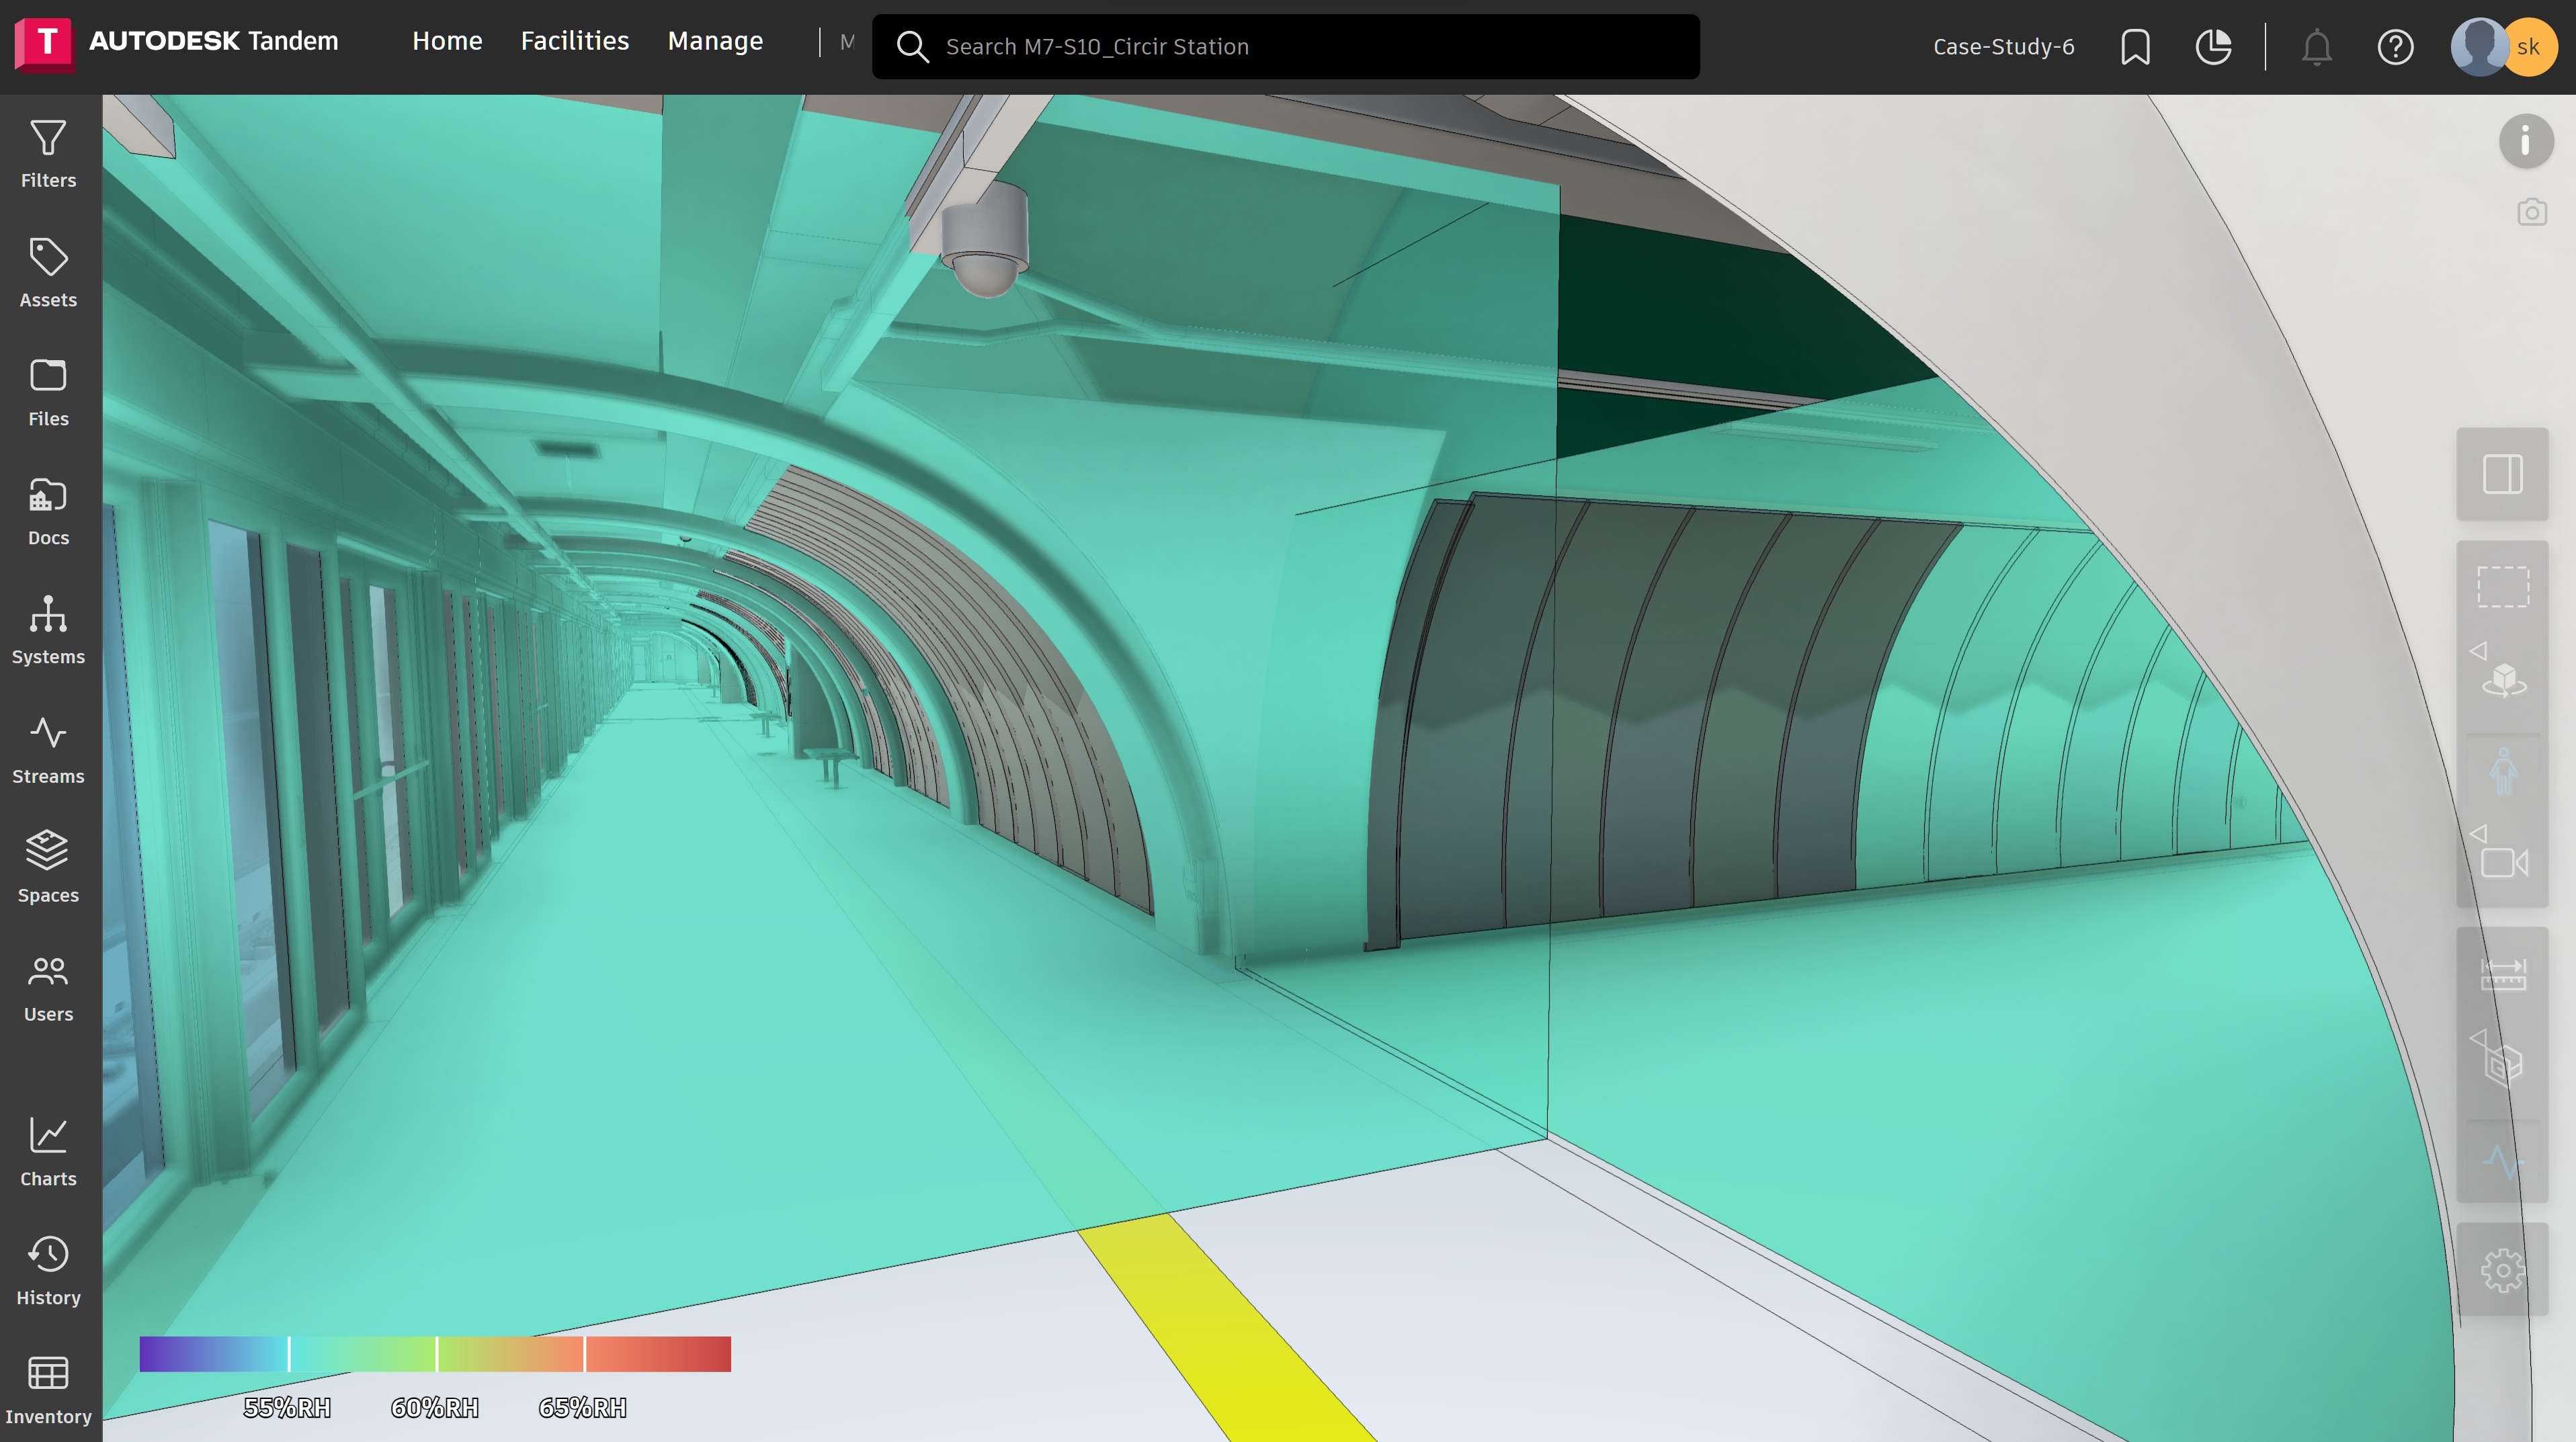
Task: Toggle the side panel layout view
Action: point(2502,474)
